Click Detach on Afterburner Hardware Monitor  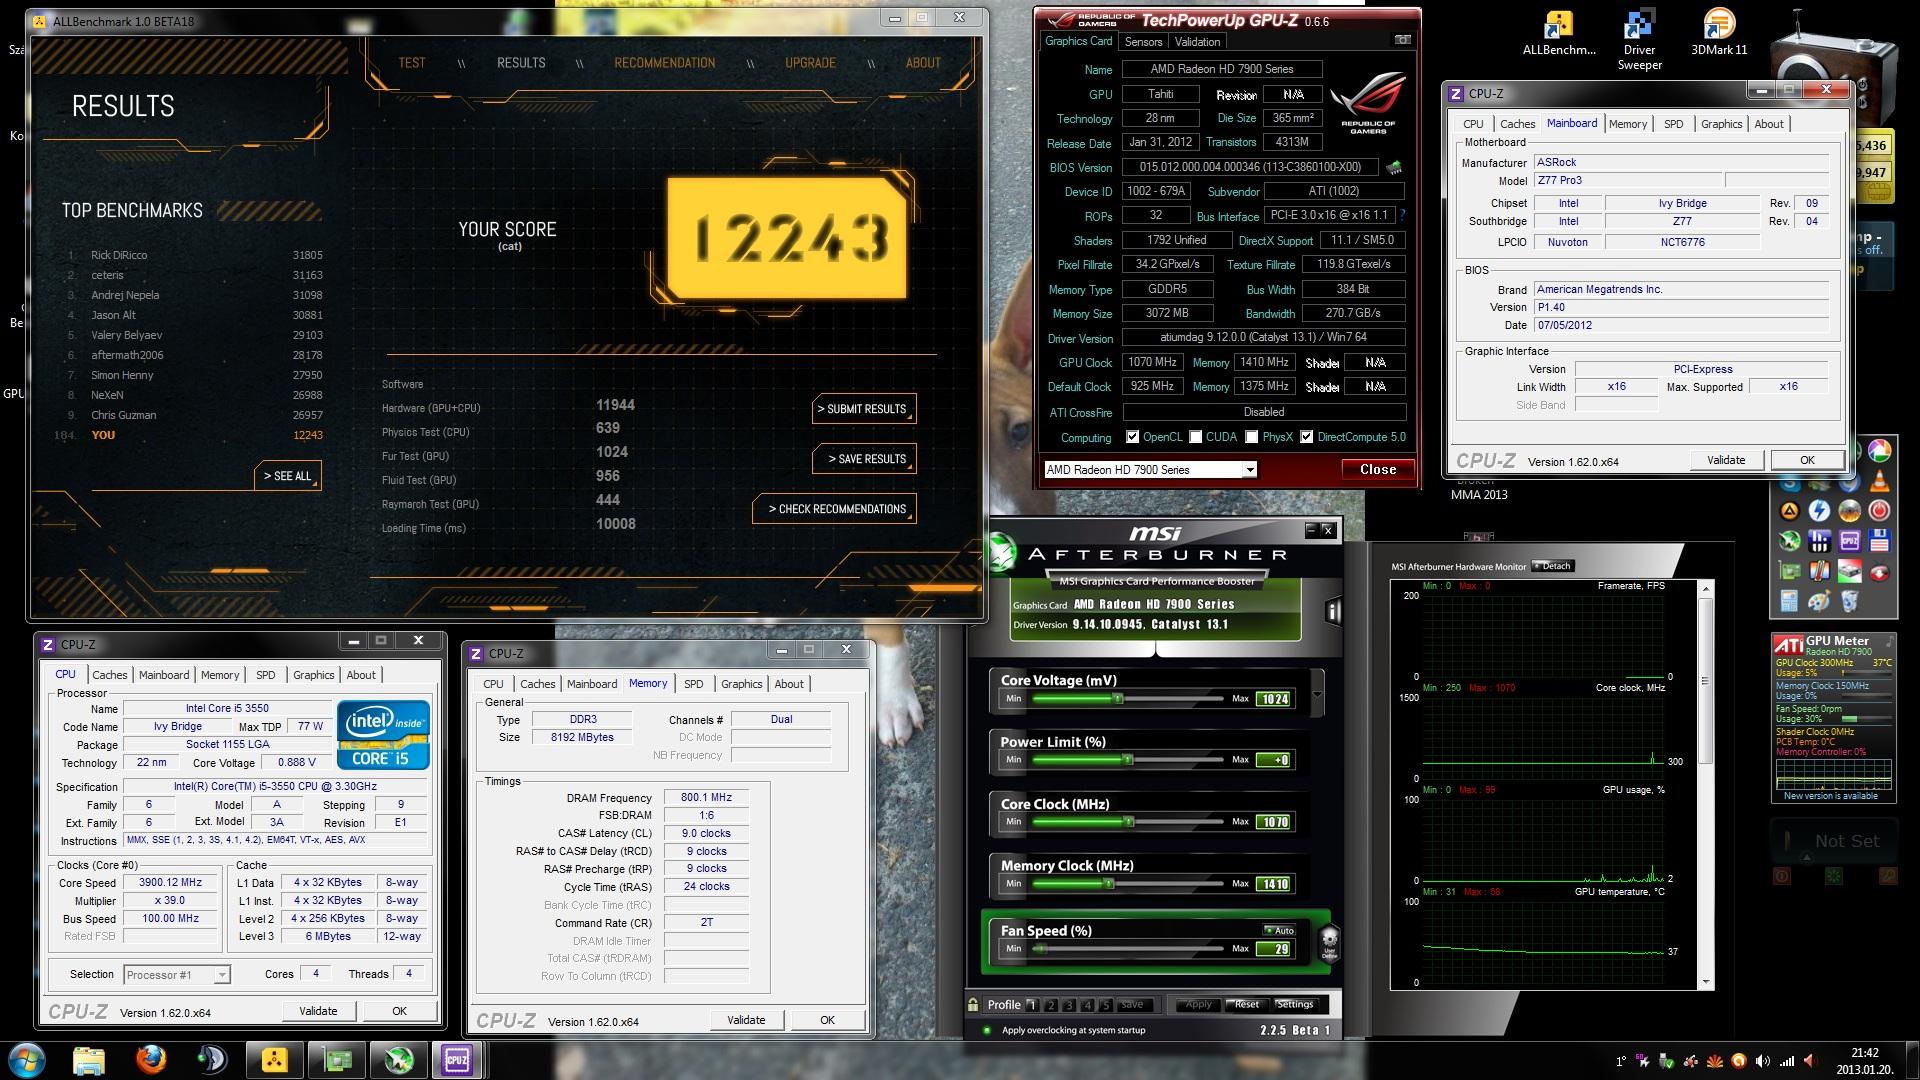1553,566
